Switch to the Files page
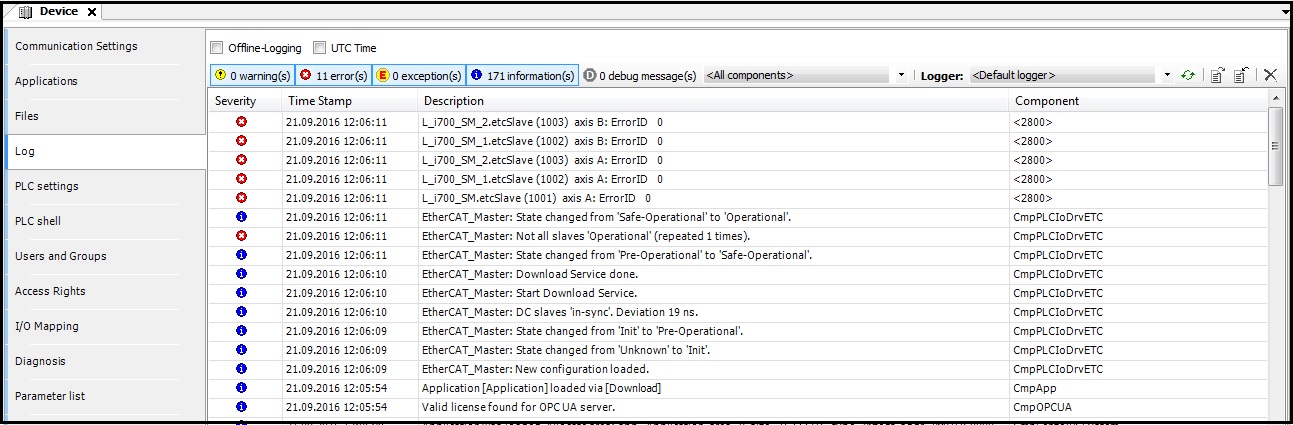This screenshot has height=425, width=1293. (105, 116)
